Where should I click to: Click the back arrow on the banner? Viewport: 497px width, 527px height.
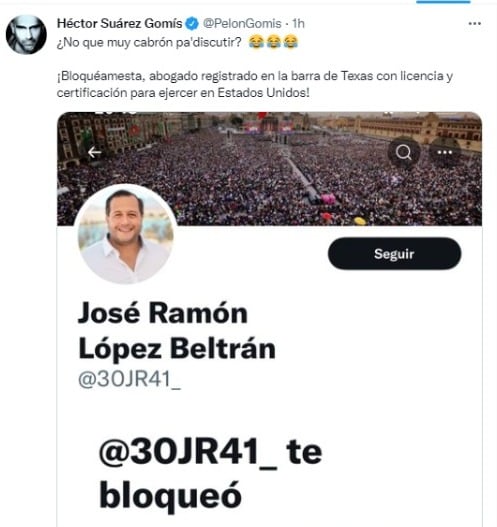(x=94, y=153)
